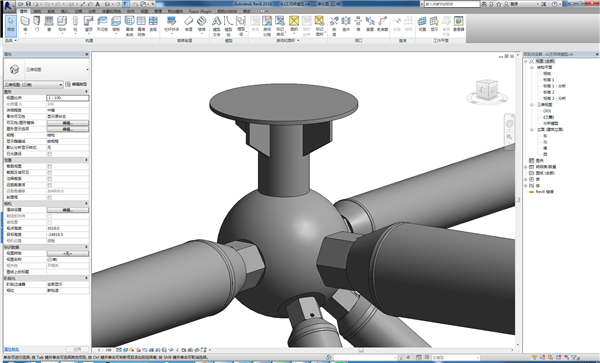600x363 pixels.
Task: Open the 3D view type selector dropdown
Action: (x=33, y=85)
